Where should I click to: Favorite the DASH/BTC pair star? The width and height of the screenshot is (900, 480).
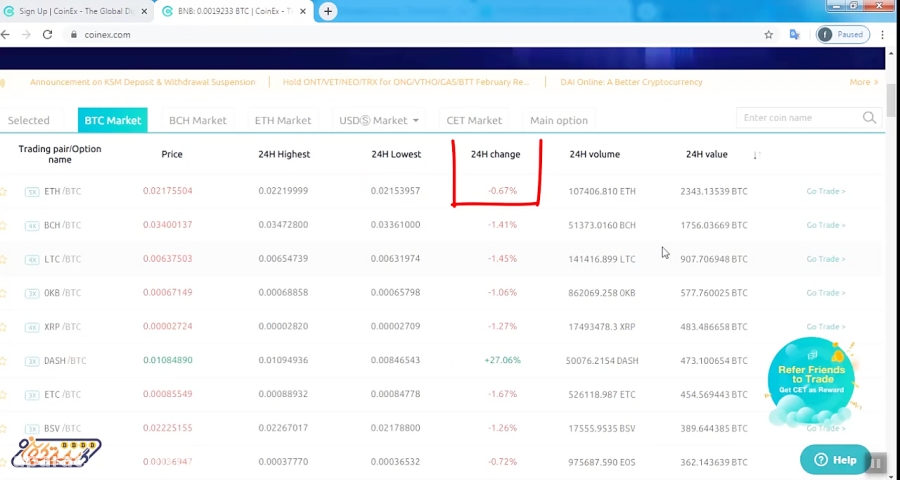click(x=3, y=361)
